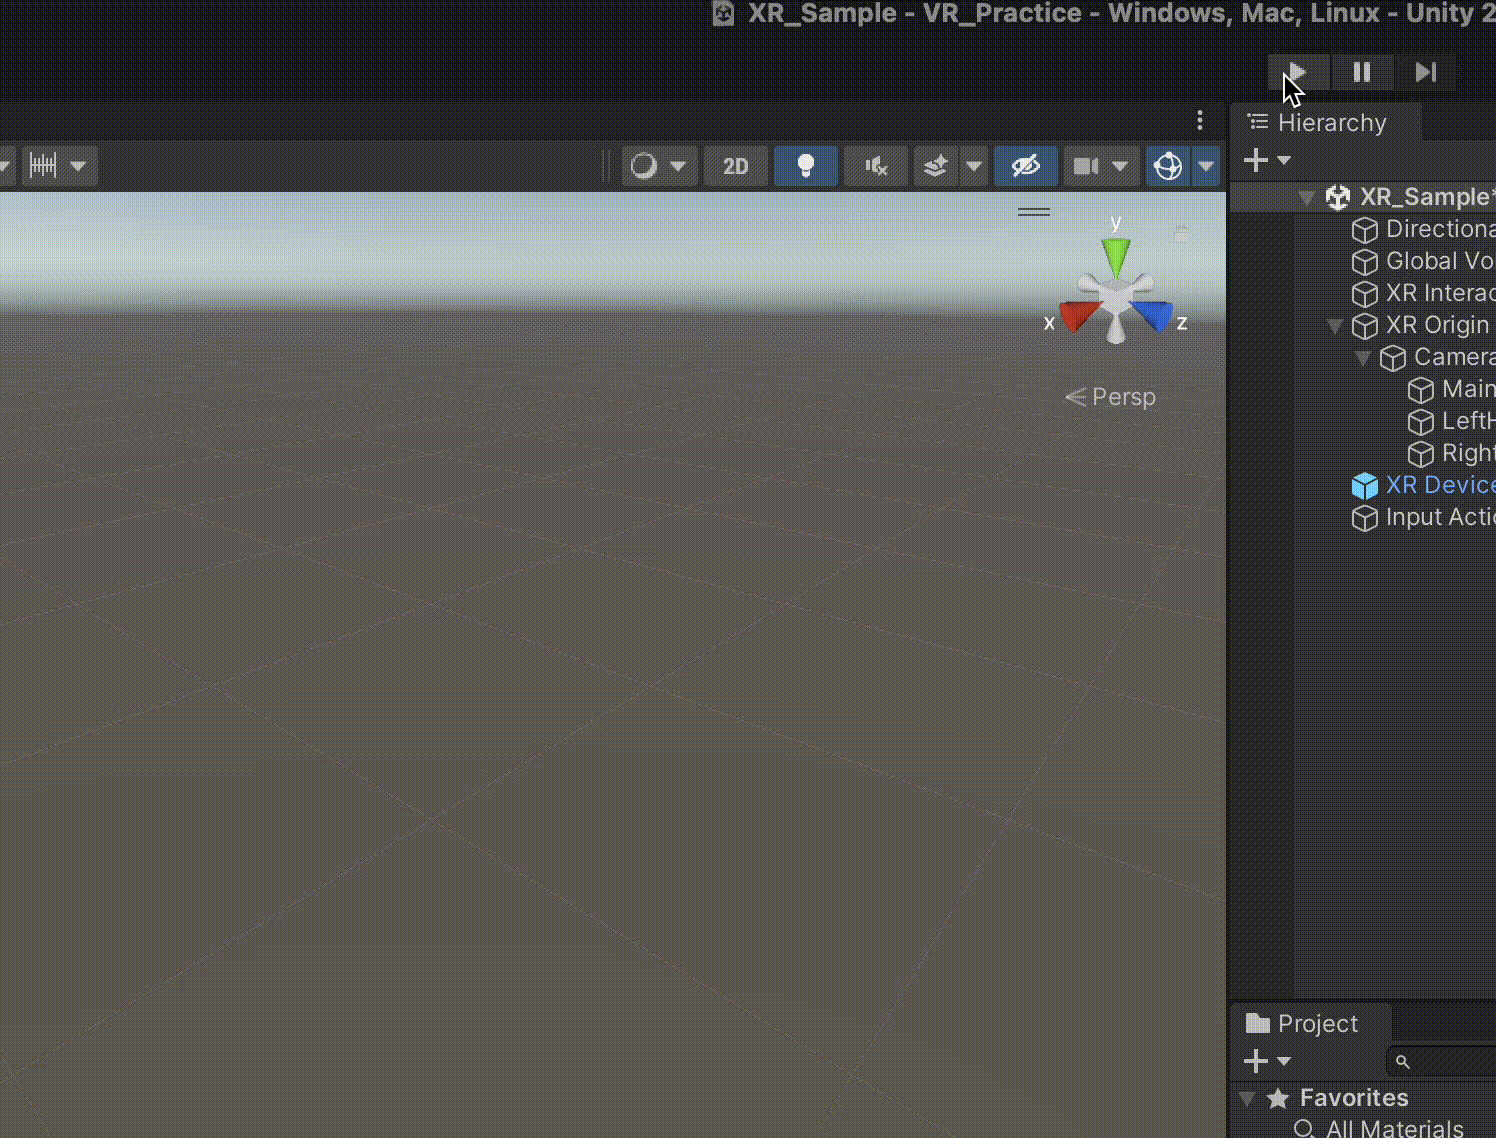Image resolution: width=1496 pixels, height=1138 pixels.
Task: Click the red X axis cone on gizmo
Action: tap(1078, 316)
